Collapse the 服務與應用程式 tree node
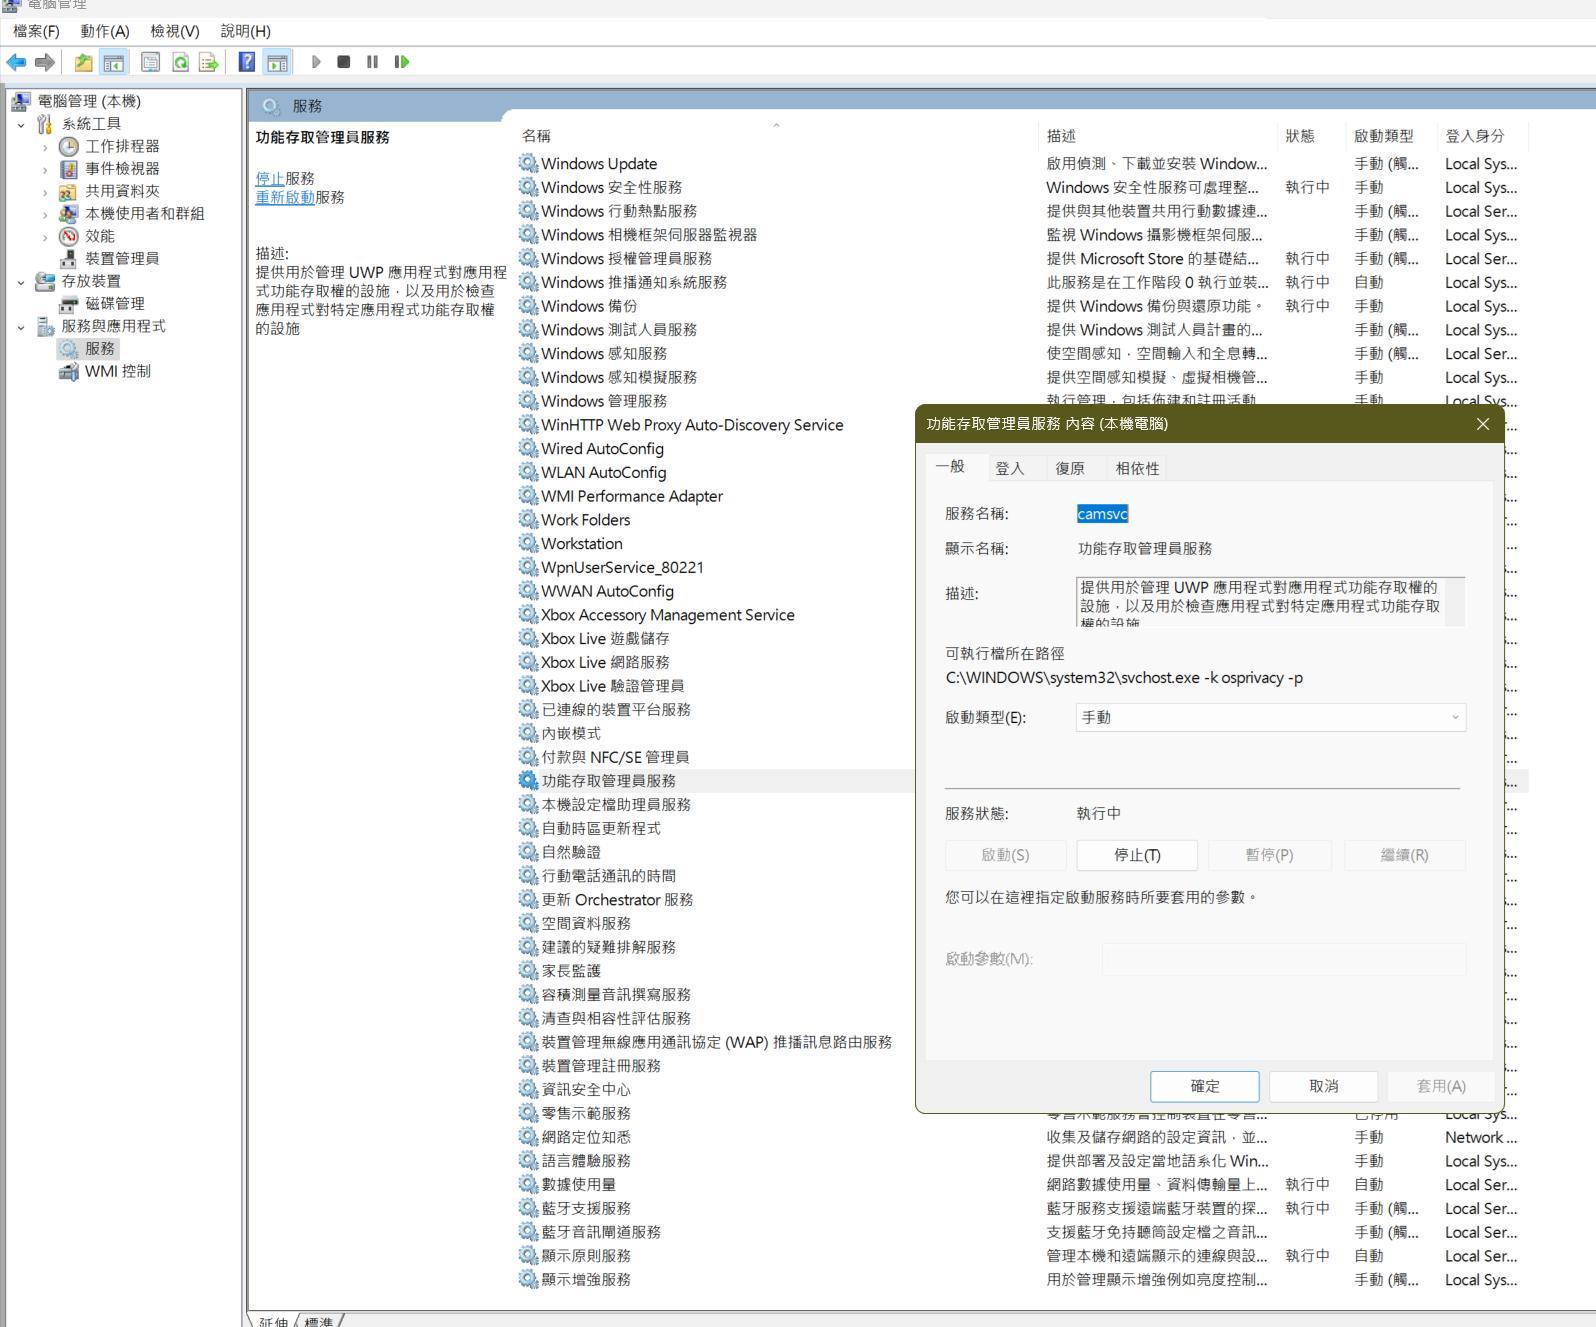Viewport: 1596px width, 1327px height. [x=21, y=326]
